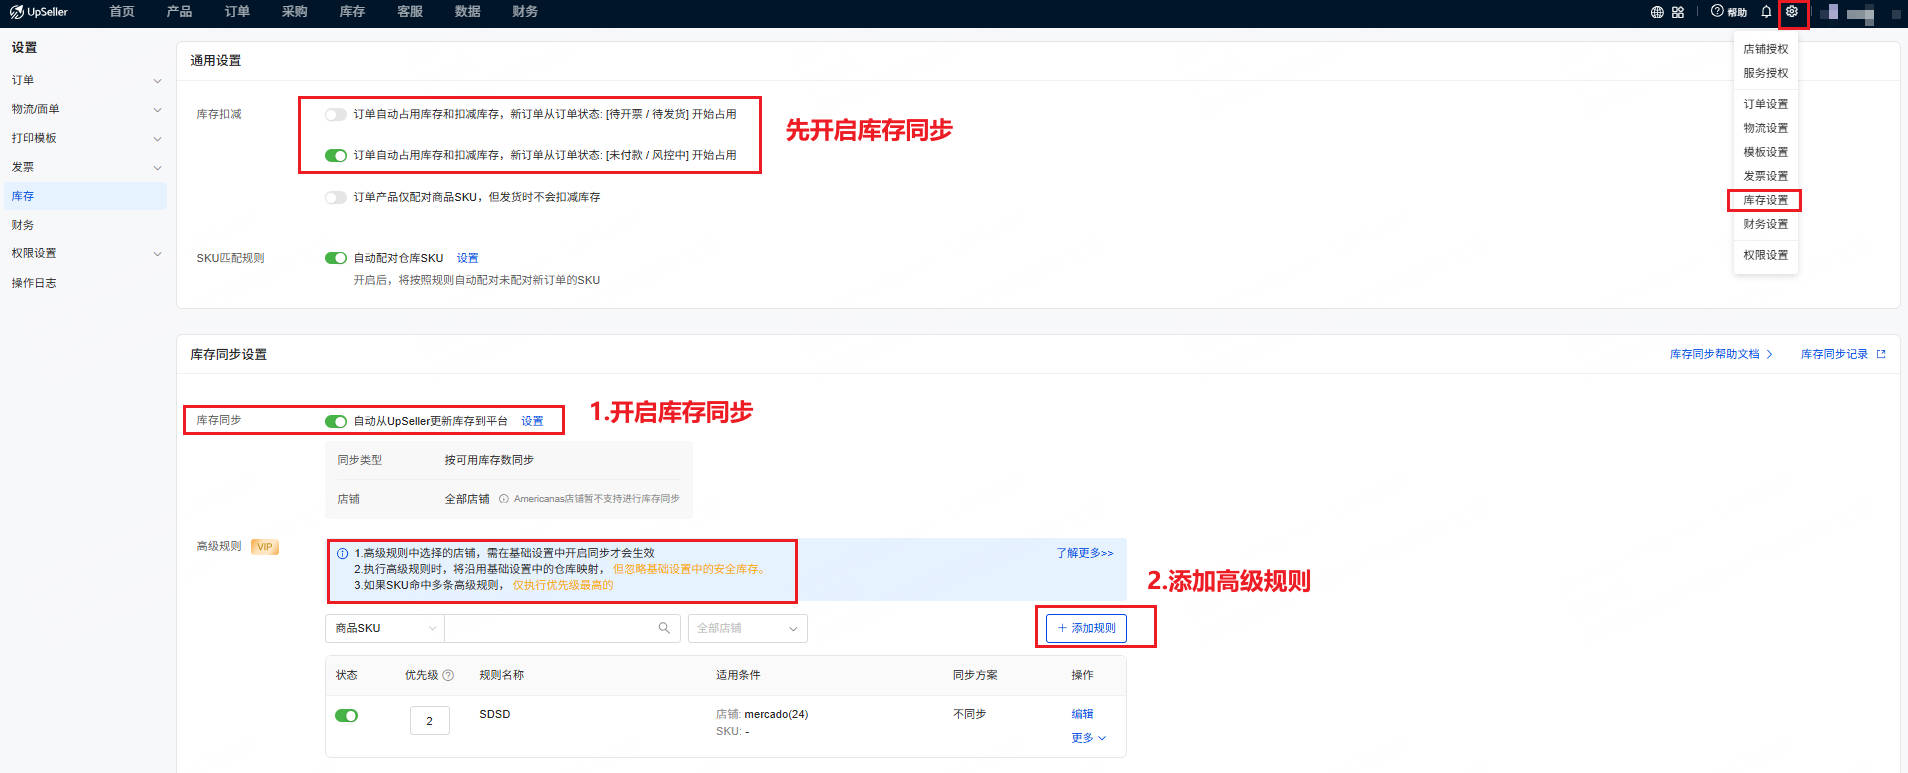Turn off the 自动配对仓库SKU toggle
This screenshot has height=773, width=1908.
click(x=336, y=258)
